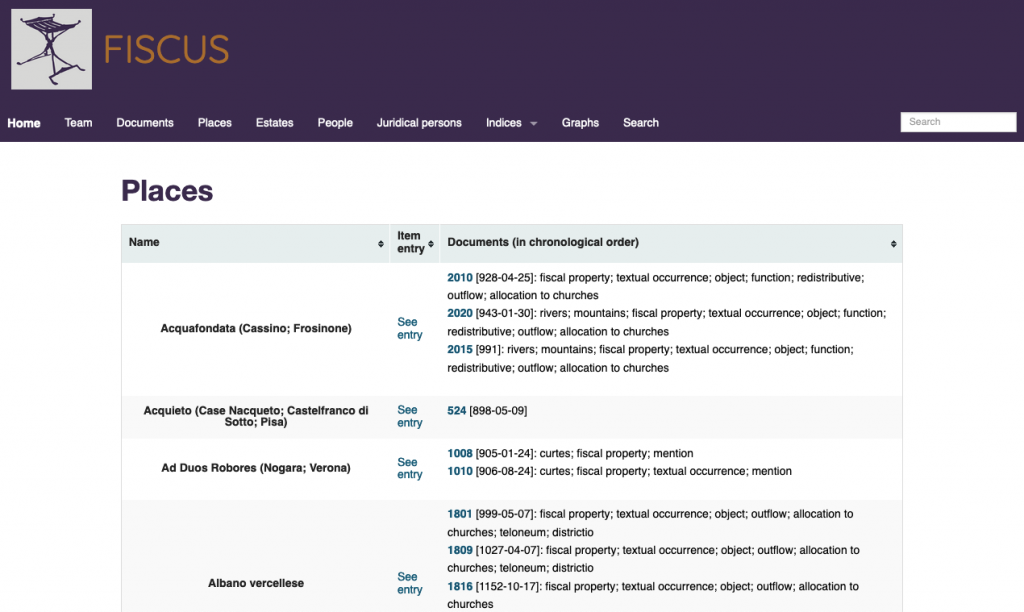Navigate to Places in navbar

(215, 123)
